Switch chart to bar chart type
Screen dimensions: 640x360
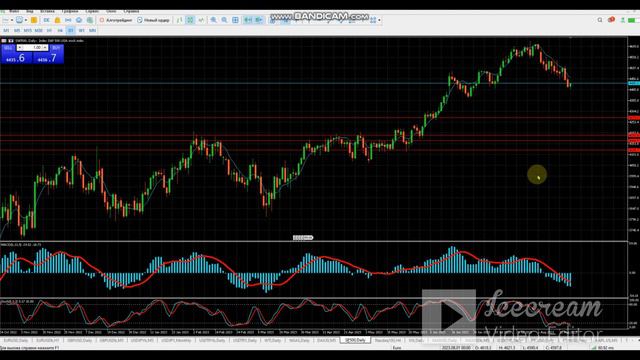180,20
